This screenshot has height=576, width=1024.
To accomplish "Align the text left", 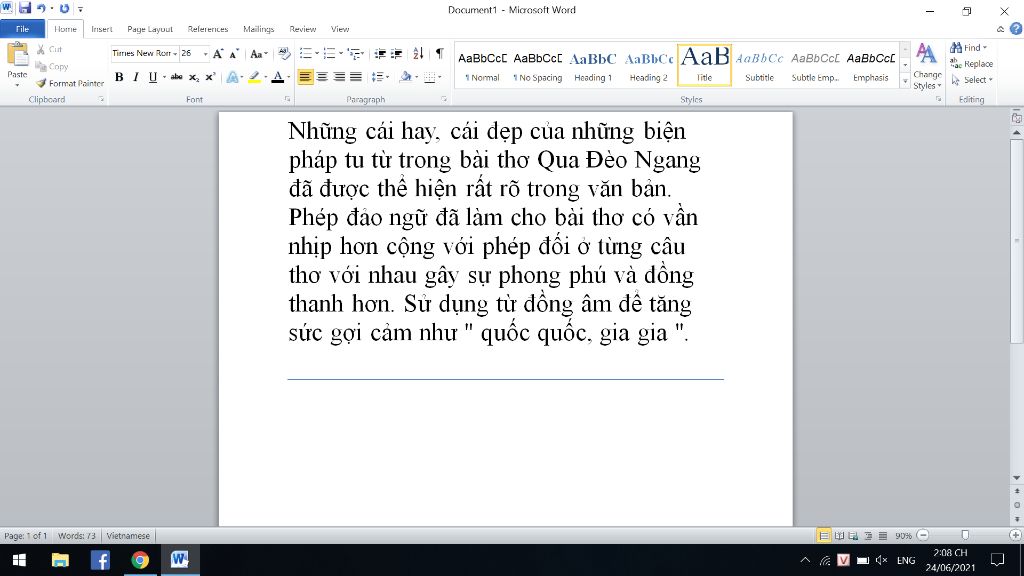I will point(305,77).
